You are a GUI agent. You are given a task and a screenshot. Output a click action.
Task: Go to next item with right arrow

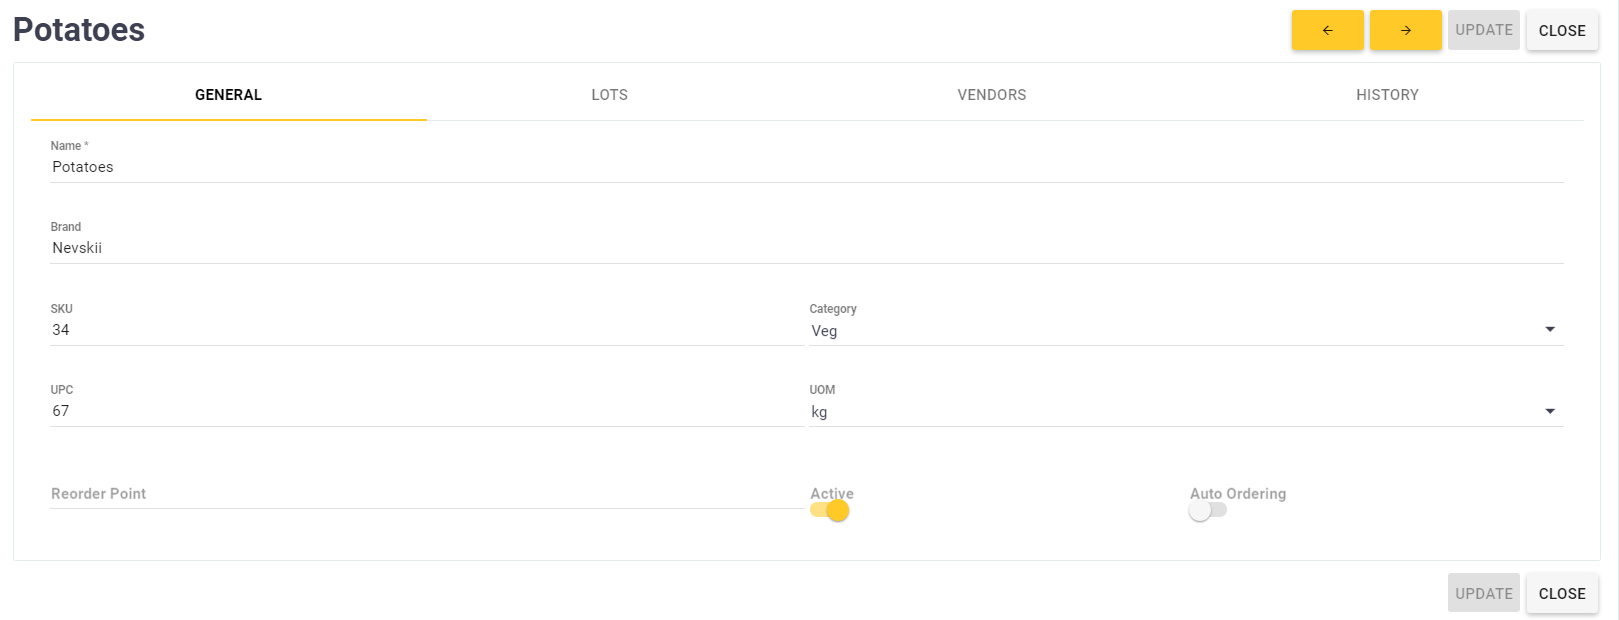click(x=1405, y=30)
